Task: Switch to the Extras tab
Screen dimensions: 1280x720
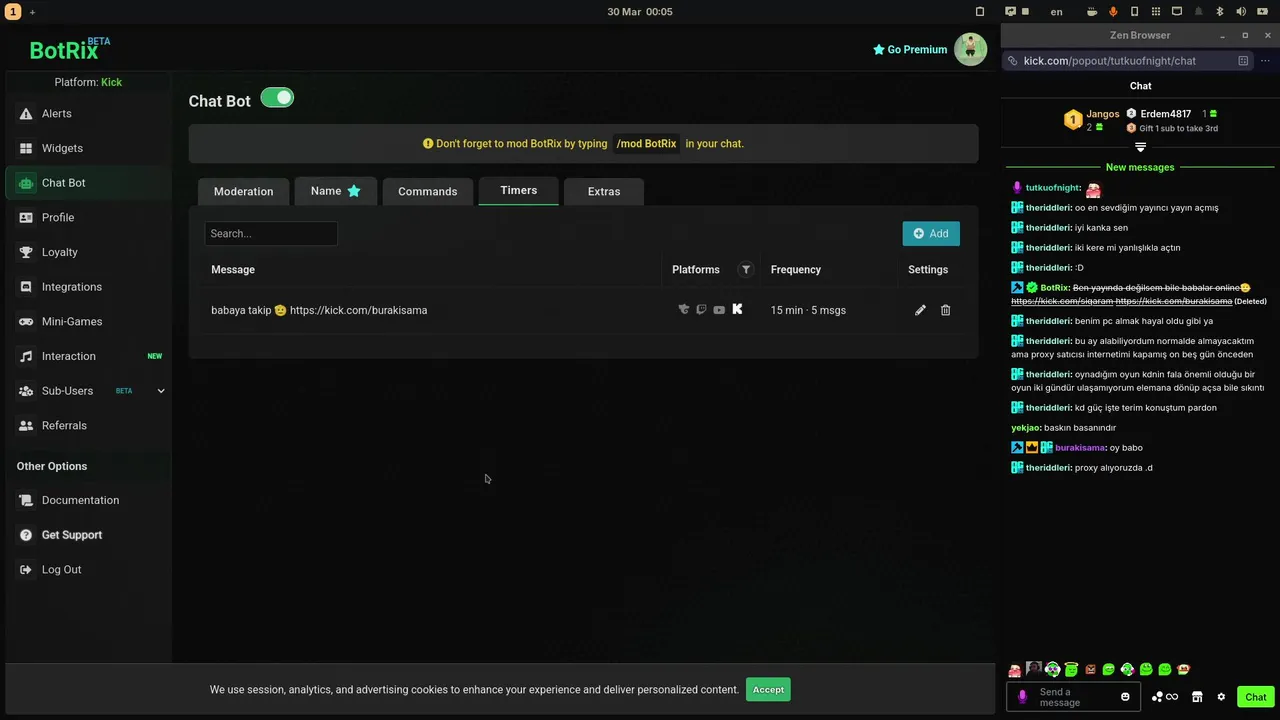Action: tap(604, 192)
